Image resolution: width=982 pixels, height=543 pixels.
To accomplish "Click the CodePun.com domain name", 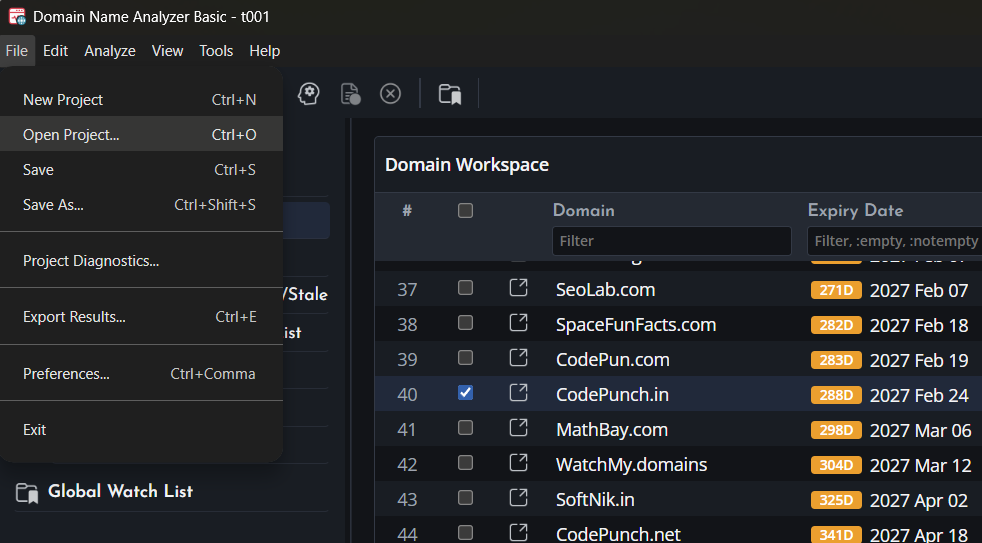I will pyautogui.click(x=612, y=359).
